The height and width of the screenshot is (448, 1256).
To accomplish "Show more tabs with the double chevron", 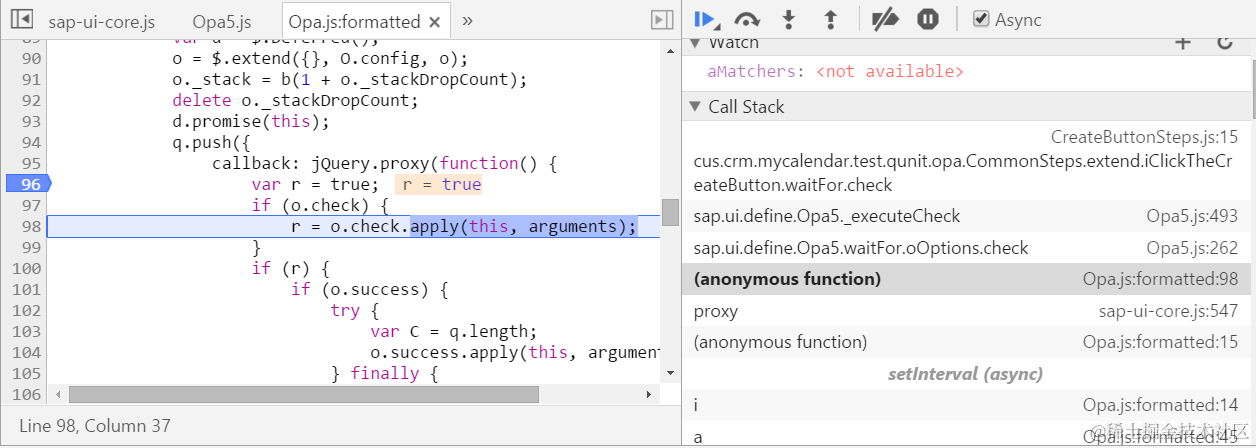I will pos(467,20).
